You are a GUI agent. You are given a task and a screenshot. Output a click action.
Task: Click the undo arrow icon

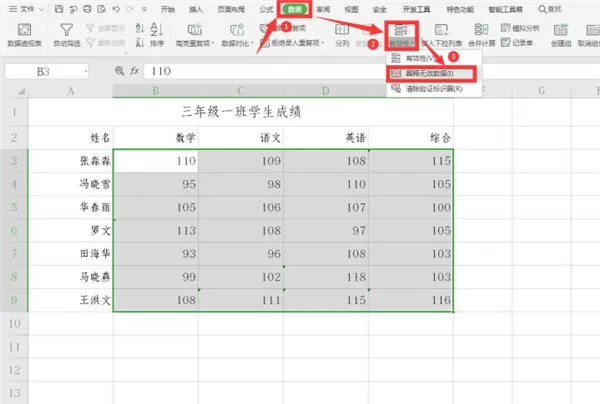click(x=116, y=9)
